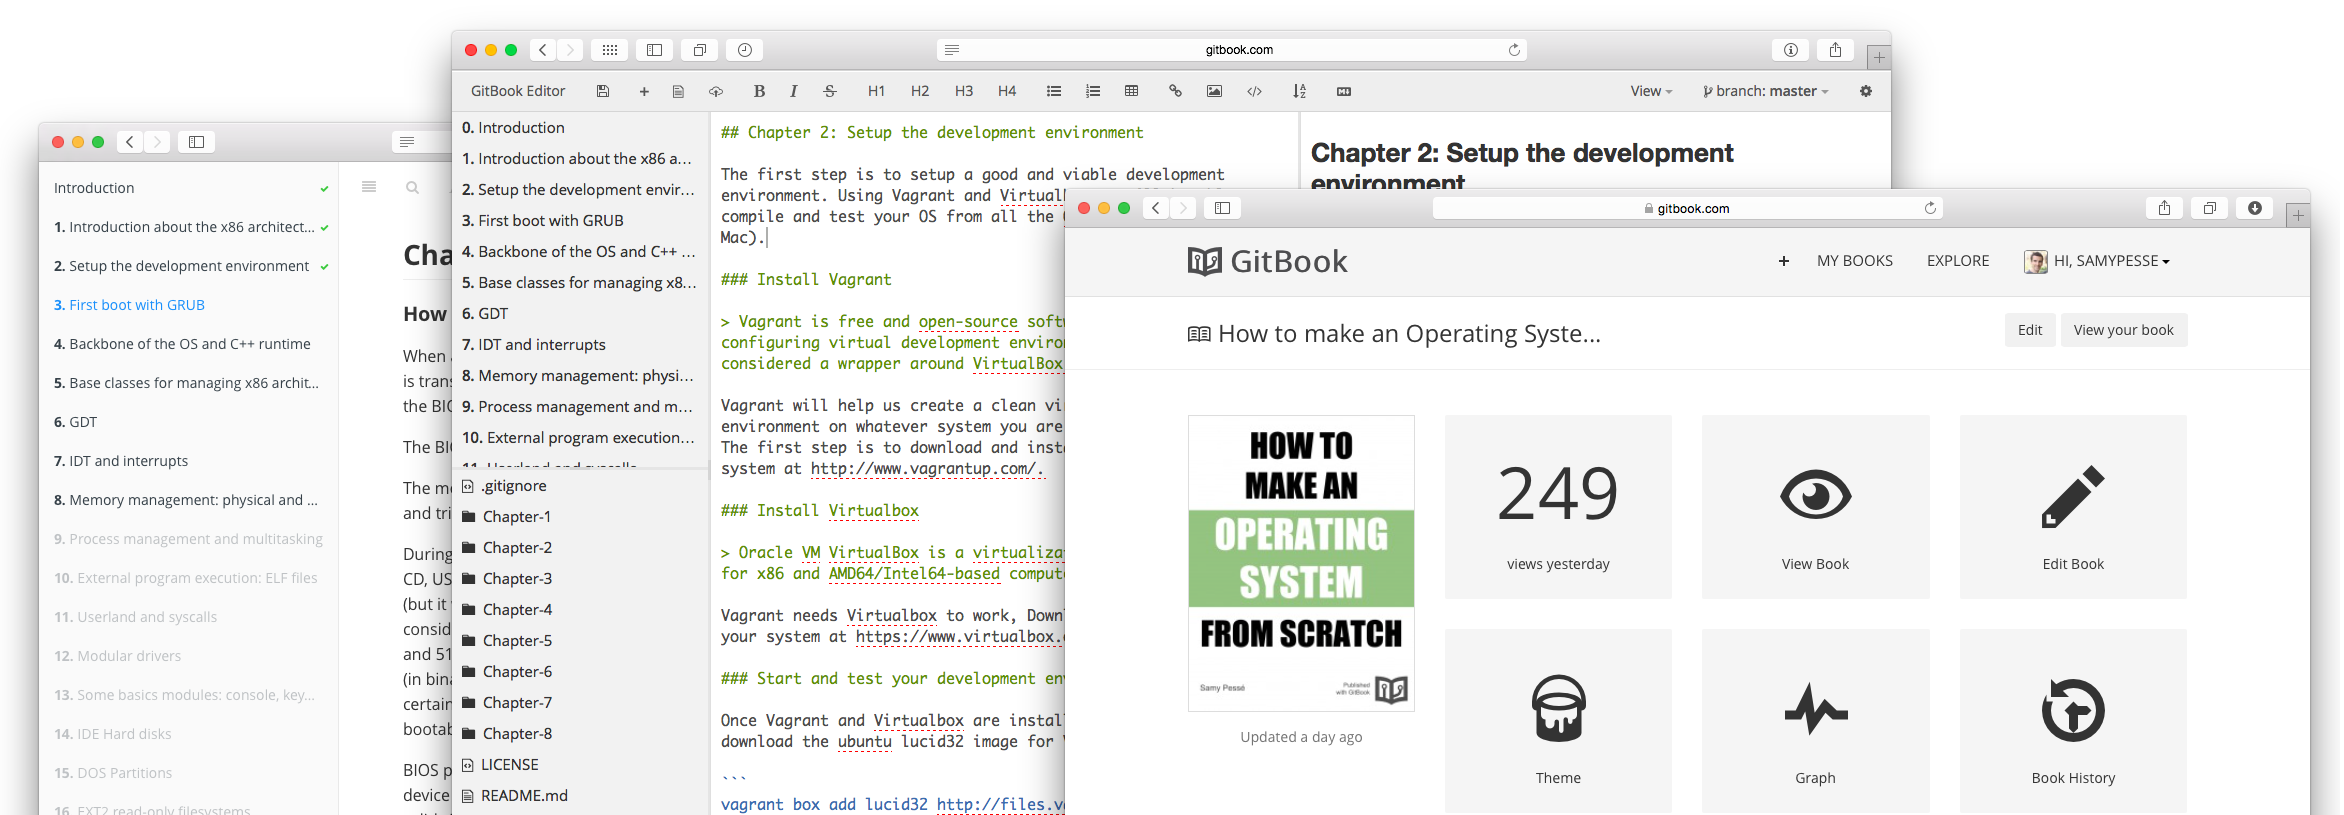Select '0. Introduction' in editor summary
Image resolution: width=2344 pixels, height=815 pixels.
(x=513, y=128)
